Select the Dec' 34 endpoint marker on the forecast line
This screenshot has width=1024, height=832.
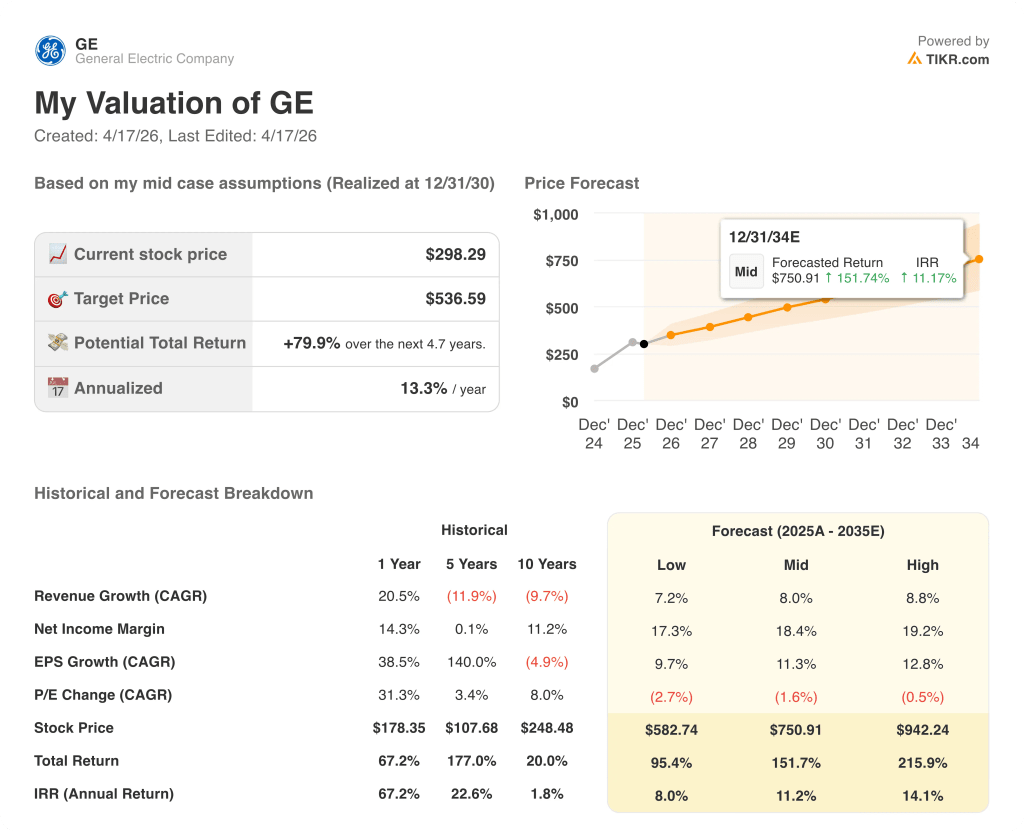point(977,260)
